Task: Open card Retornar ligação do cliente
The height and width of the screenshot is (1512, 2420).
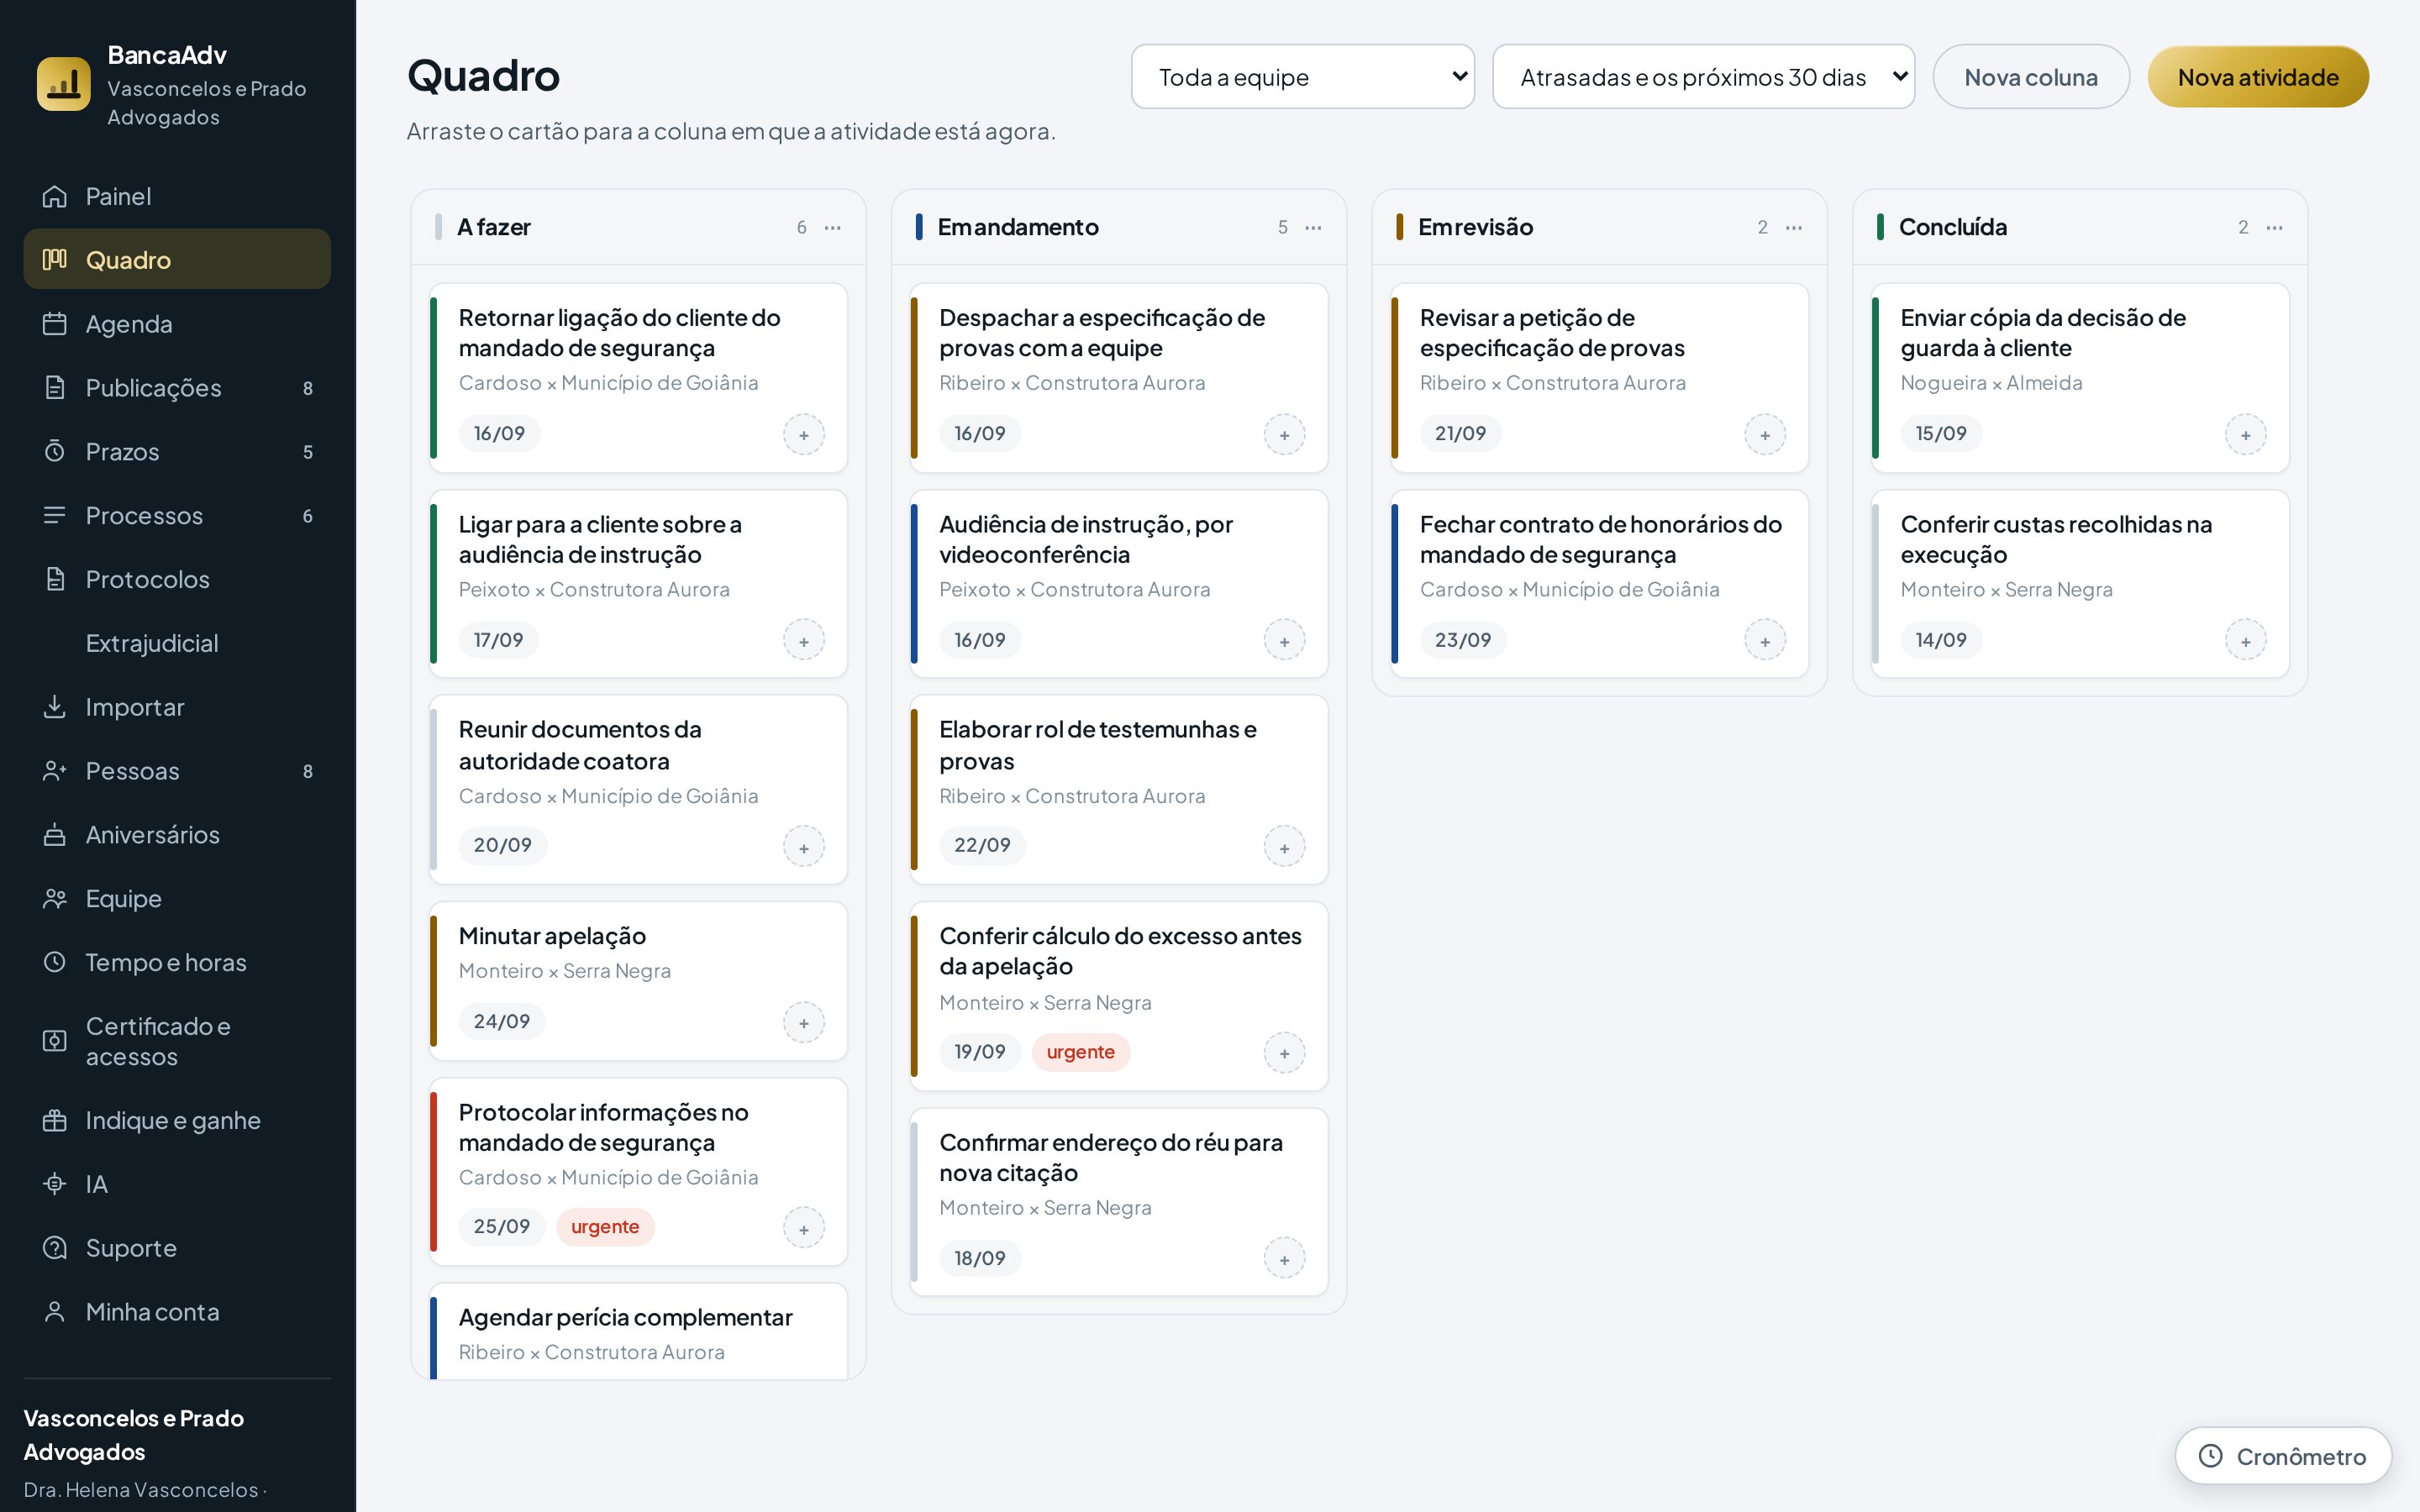Action: (x=639, y=378)
